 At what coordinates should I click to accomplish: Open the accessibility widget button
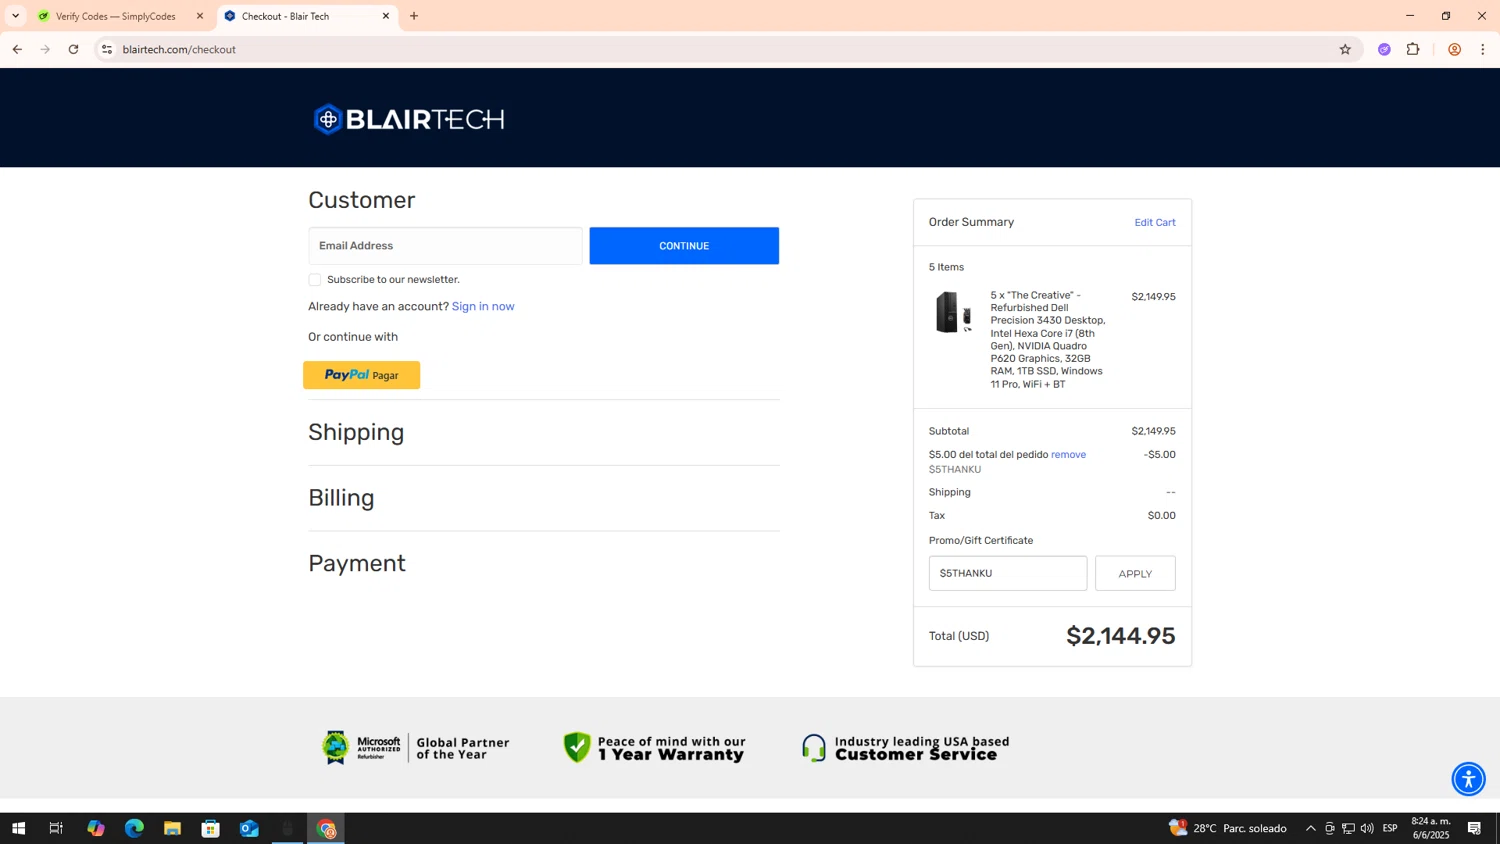click(x=1468, y=778)
